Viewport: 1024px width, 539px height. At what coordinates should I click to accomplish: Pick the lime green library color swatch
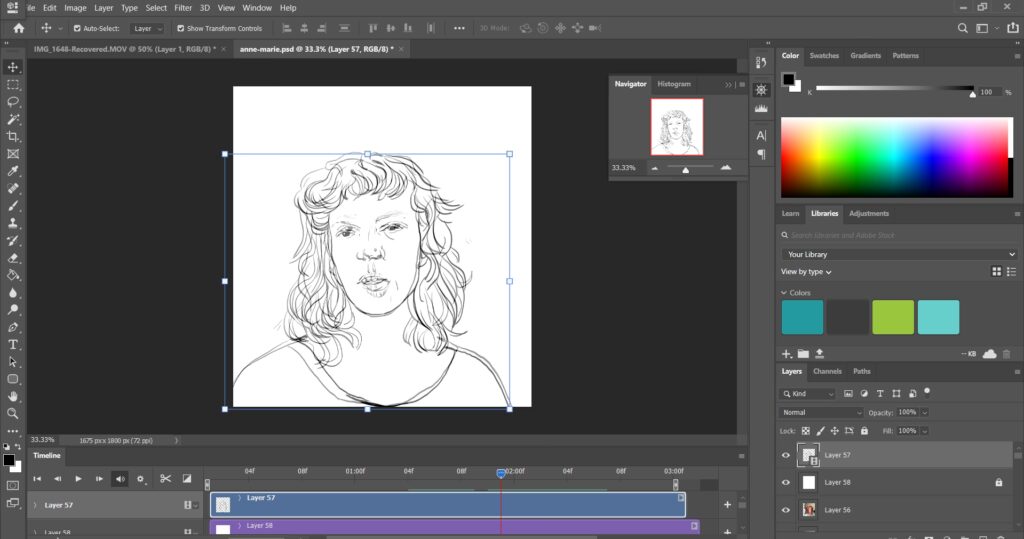pos(892,317)
